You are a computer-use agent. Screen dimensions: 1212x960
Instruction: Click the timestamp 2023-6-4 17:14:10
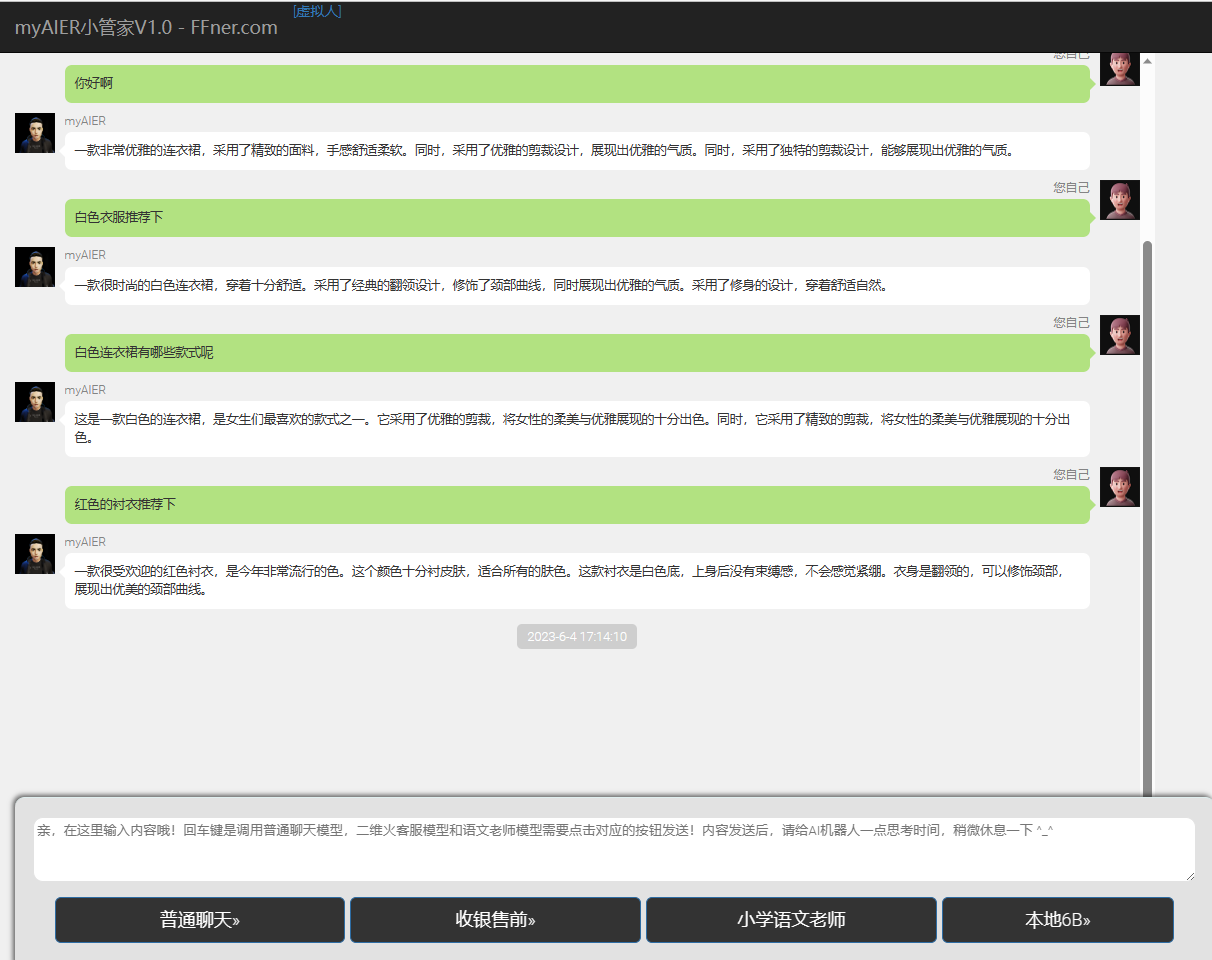coord(577,637)
